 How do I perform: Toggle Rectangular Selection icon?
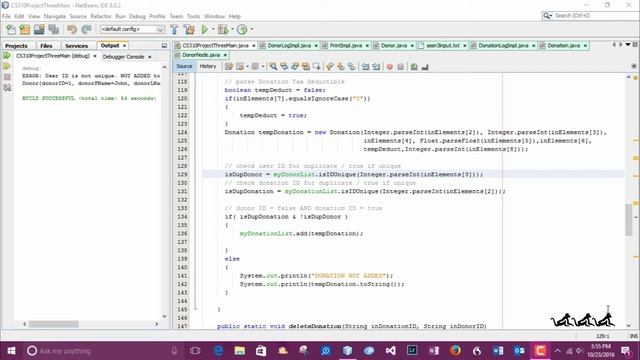point(316,67)
